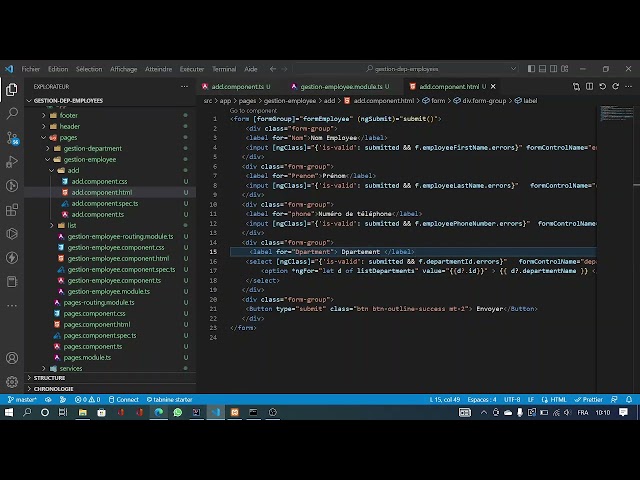Click div.form-group in breadcrumb
This screenshot has width=640, height=480.
[484, 101]
